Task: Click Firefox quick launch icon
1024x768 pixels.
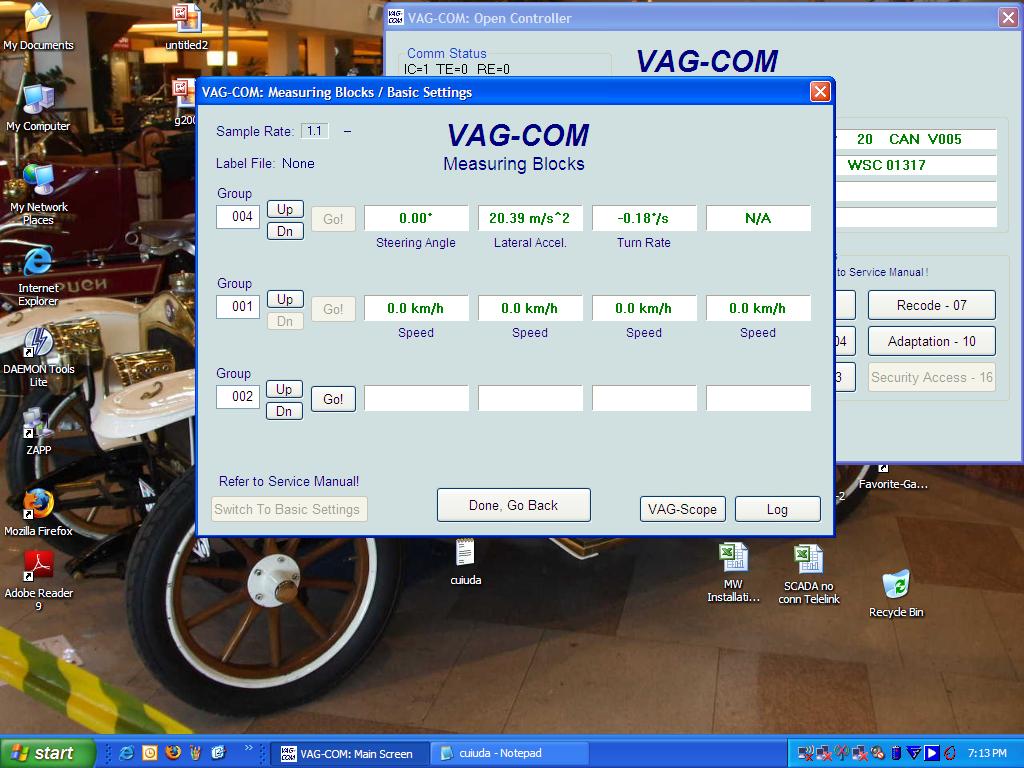Action: 173,753
